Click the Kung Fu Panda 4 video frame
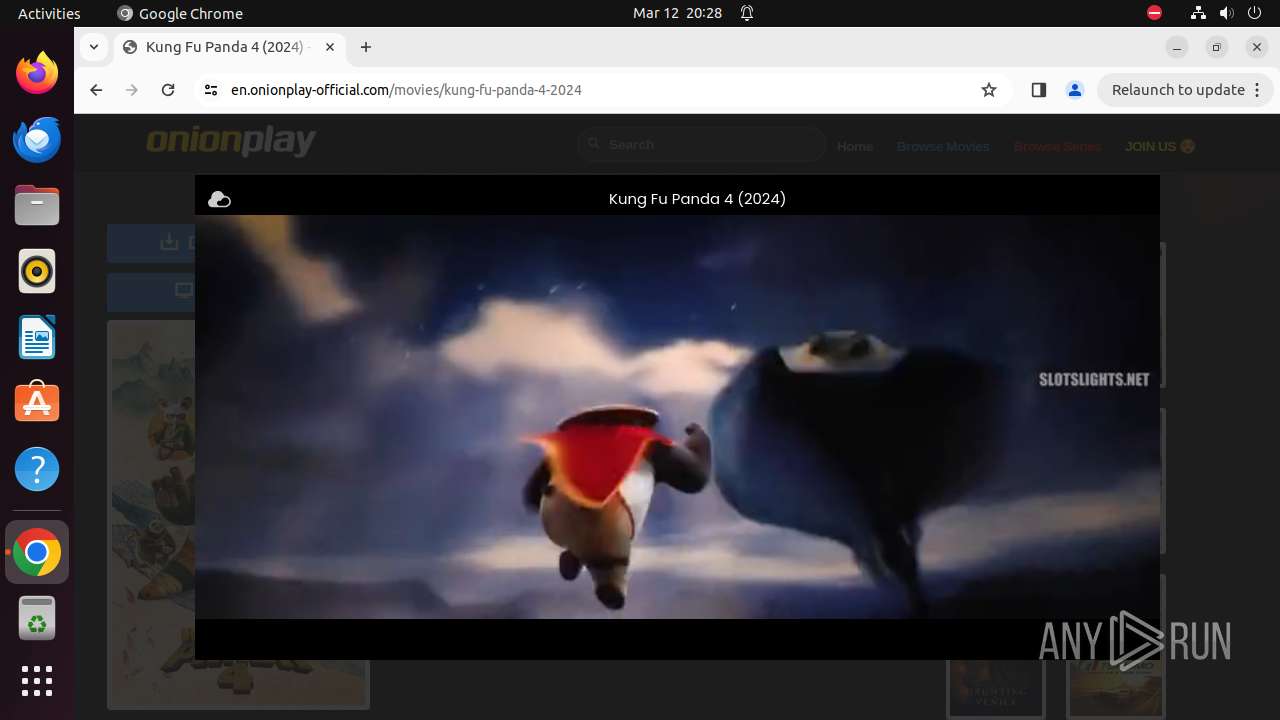Screen dimensions: 1280x720 (677, 417)
